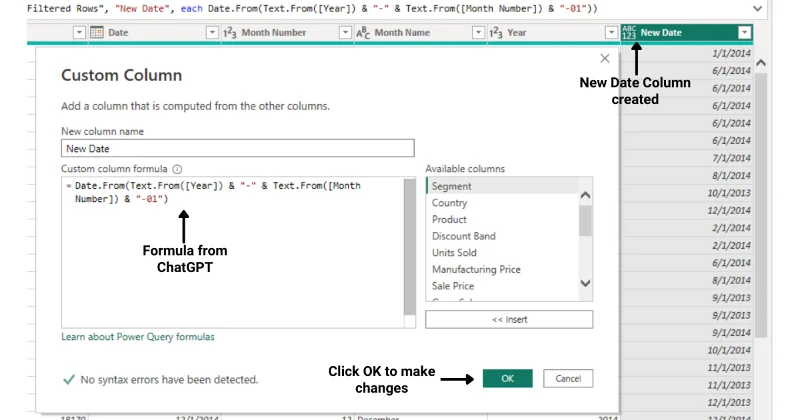The image size is (800, 420).
Task: Click the Month Name column type icon
Action: click(x=363, y=33)
